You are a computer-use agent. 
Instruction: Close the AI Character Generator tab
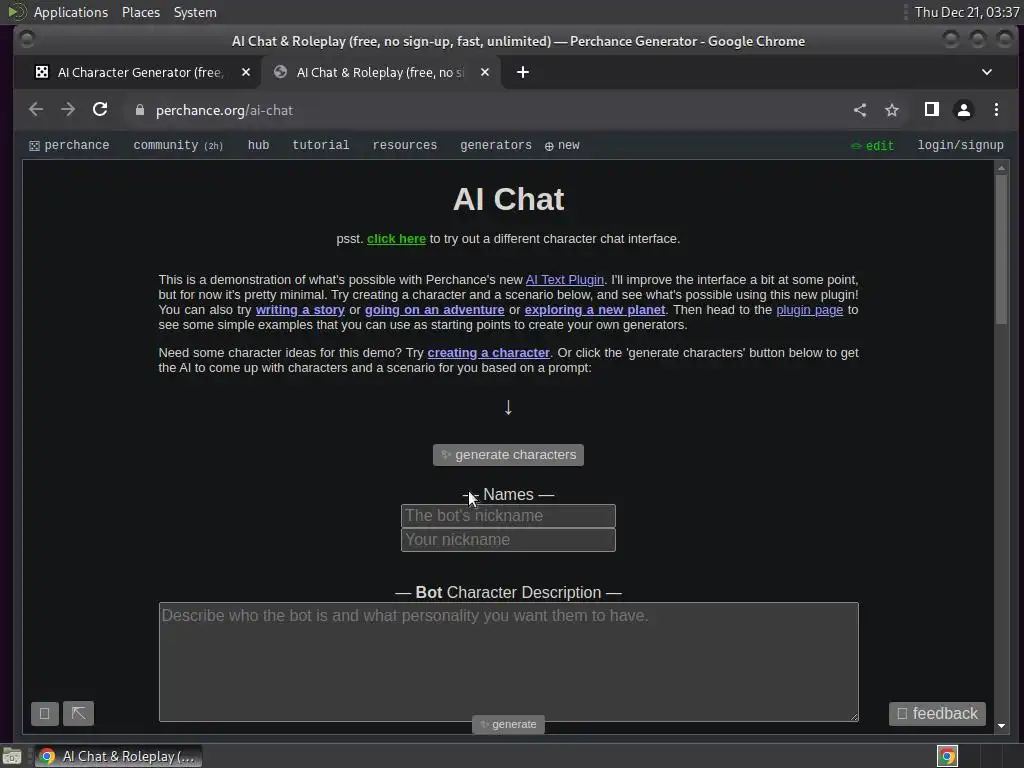pyautogui.click(x=246, y=72)
